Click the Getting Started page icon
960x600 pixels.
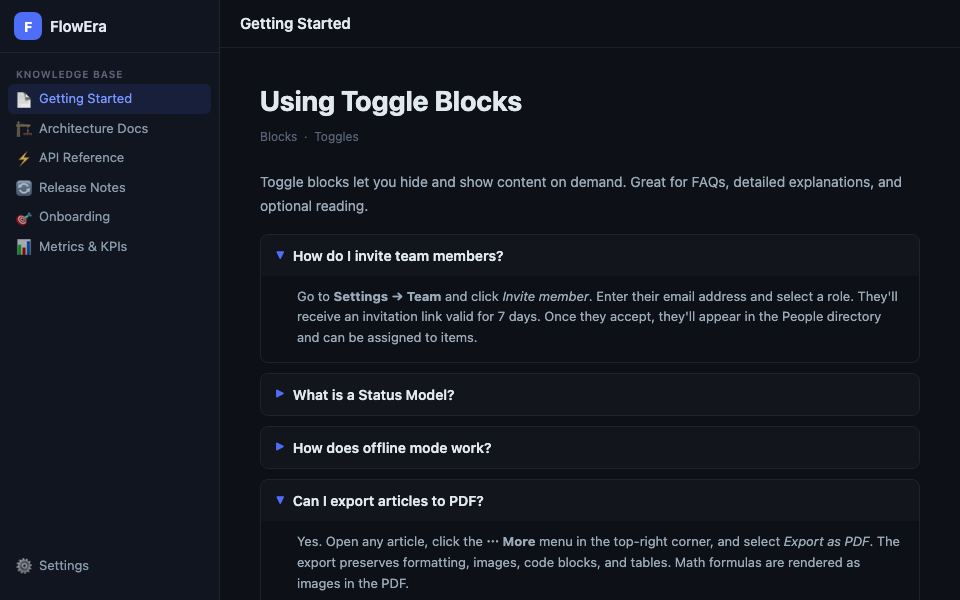coord(24,99)
